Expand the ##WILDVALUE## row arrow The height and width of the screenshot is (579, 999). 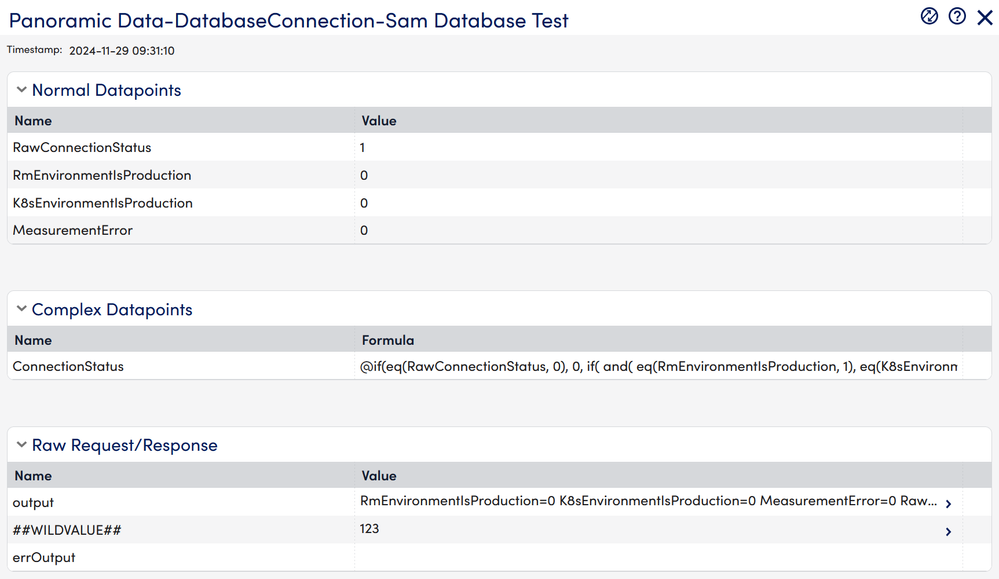tap(948, 531)
